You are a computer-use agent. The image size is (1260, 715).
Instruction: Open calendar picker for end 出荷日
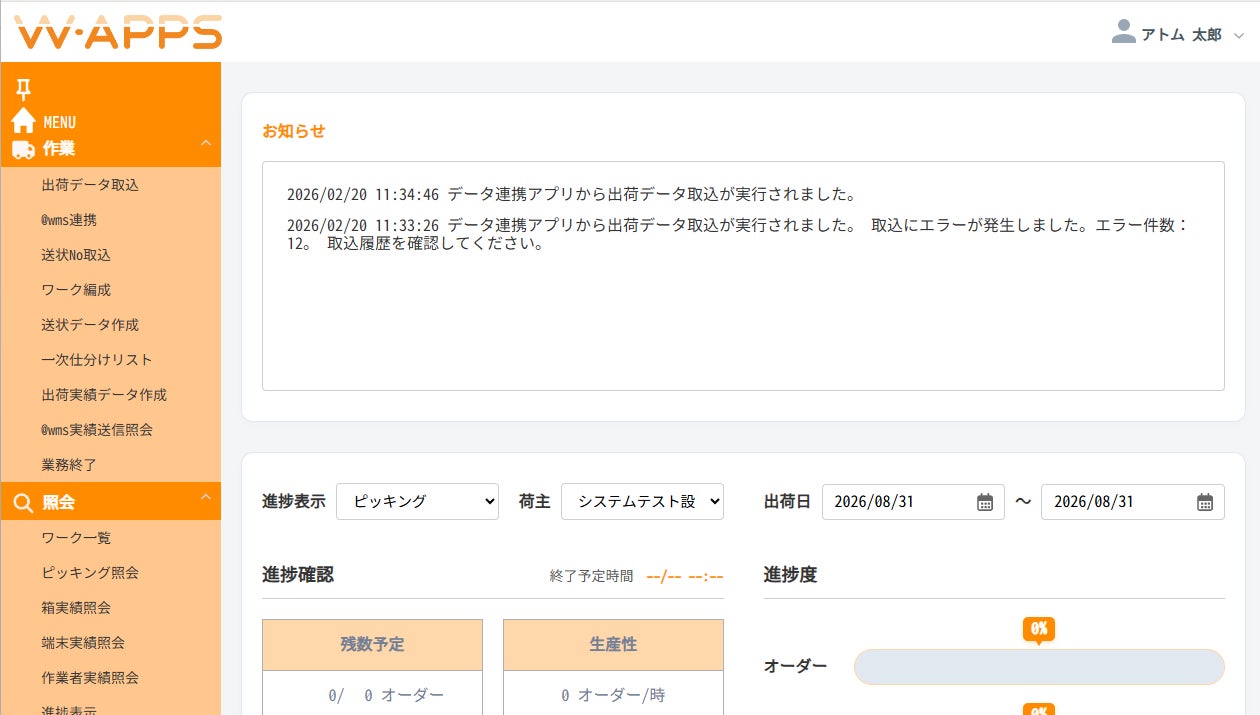pos(1204,502)
